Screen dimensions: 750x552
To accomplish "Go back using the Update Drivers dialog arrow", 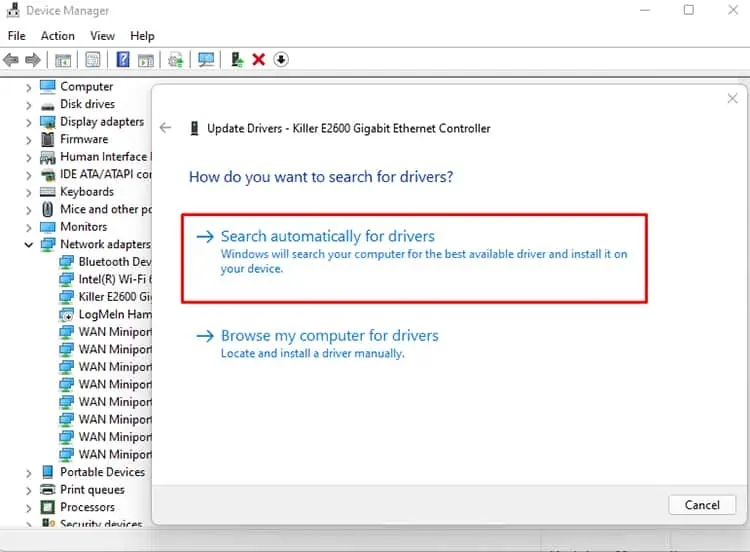I will click(x=166, y=128).
